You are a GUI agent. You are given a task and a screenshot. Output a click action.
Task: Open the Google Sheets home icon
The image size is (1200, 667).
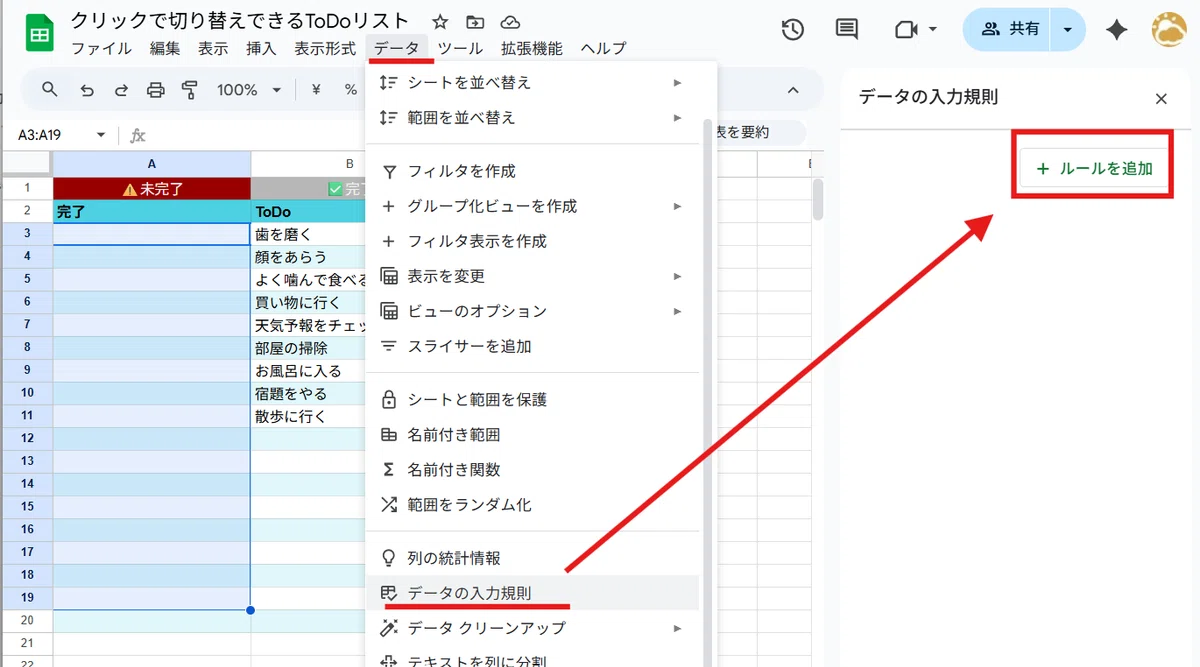coord(39,34)
